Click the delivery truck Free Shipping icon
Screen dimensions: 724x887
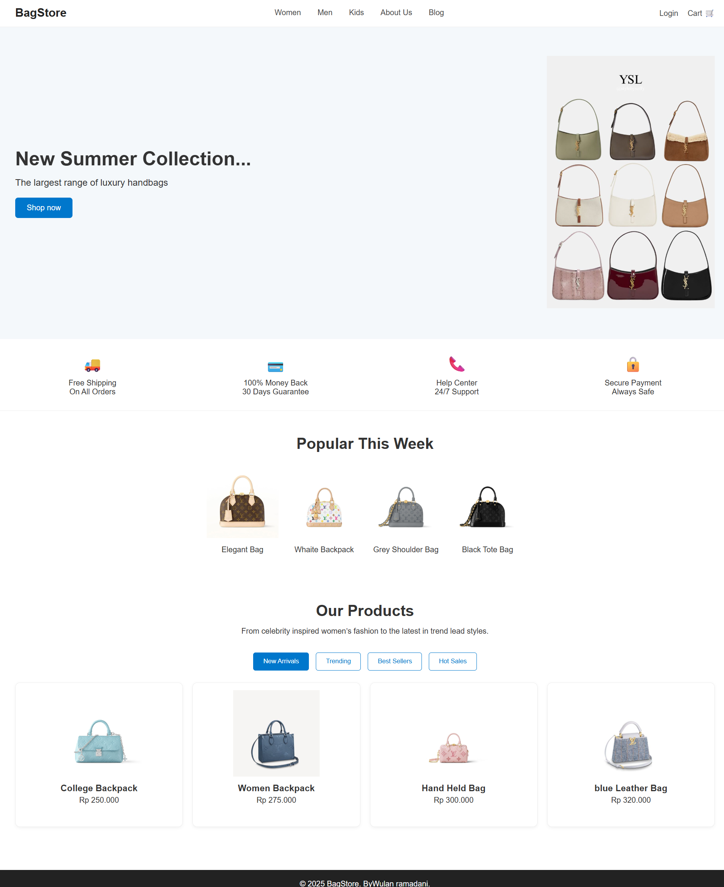coord(92,365)
